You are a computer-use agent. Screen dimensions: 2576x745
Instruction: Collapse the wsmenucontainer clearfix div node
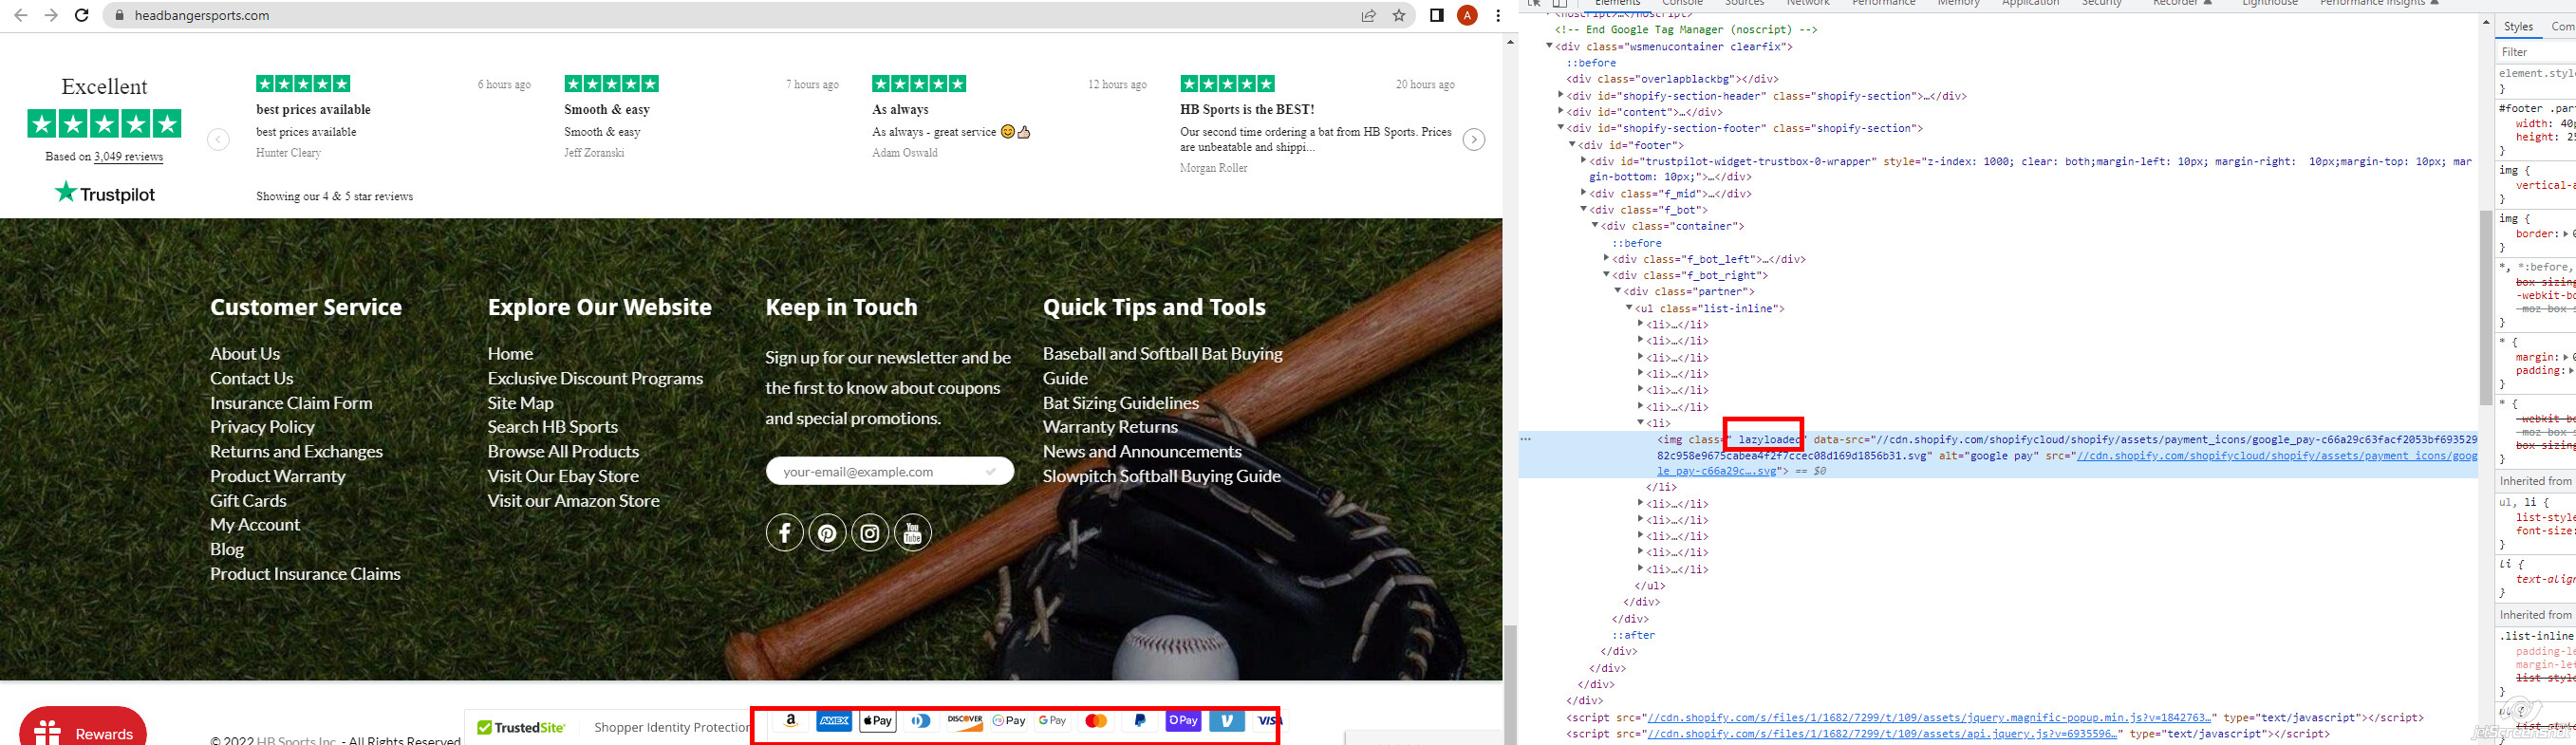tap(1549, 46)
